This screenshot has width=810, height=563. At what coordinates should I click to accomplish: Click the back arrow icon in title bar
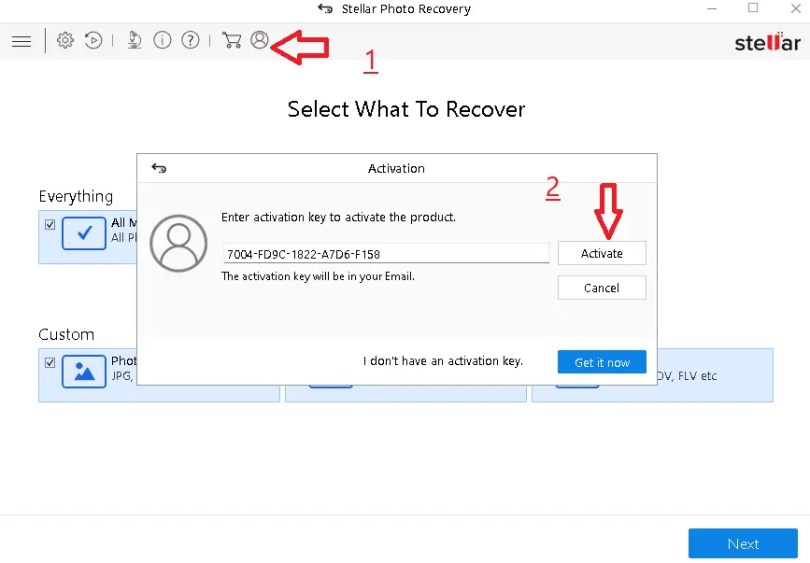(x=325, y=9)
